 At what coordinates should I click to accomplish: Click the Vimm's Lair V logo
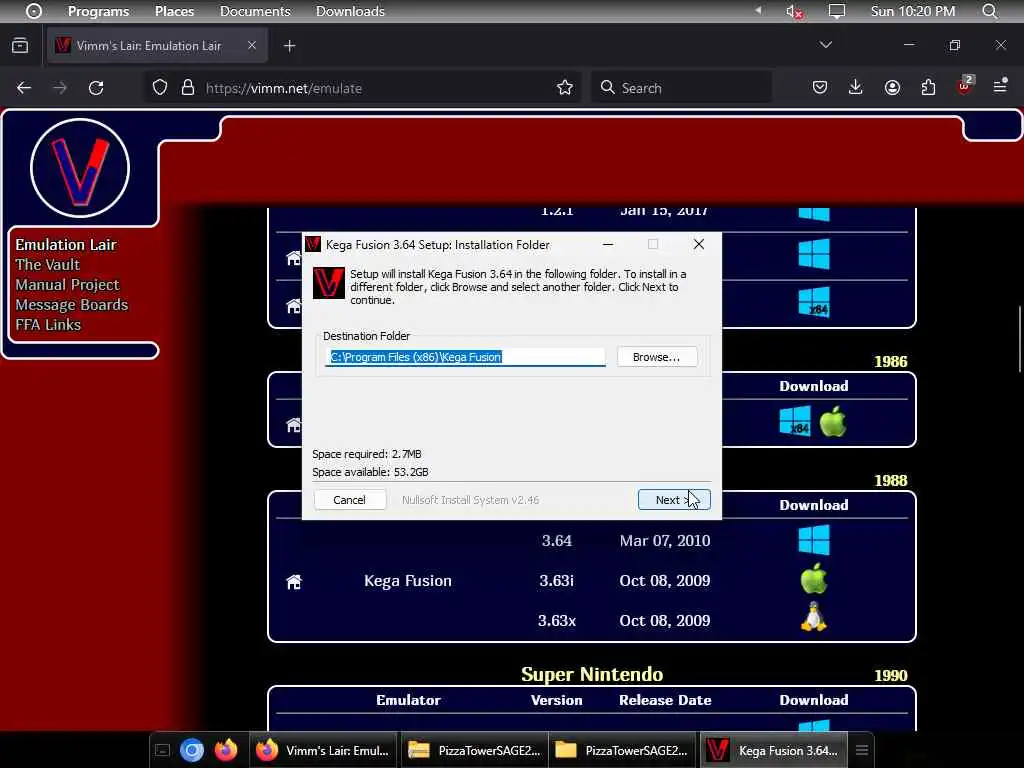pyautogui.click(x=80, y=168)
